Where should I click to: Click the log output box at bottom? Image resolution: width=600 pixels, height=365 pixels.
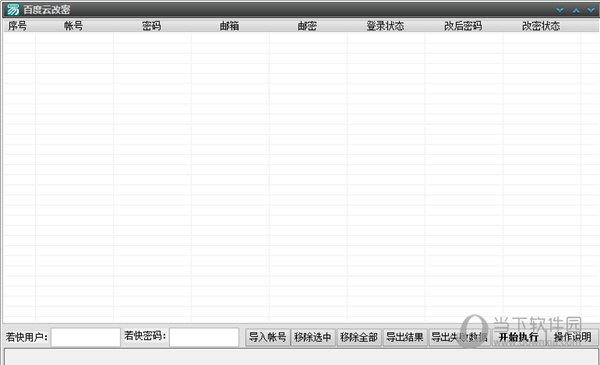tap(301, 357)
